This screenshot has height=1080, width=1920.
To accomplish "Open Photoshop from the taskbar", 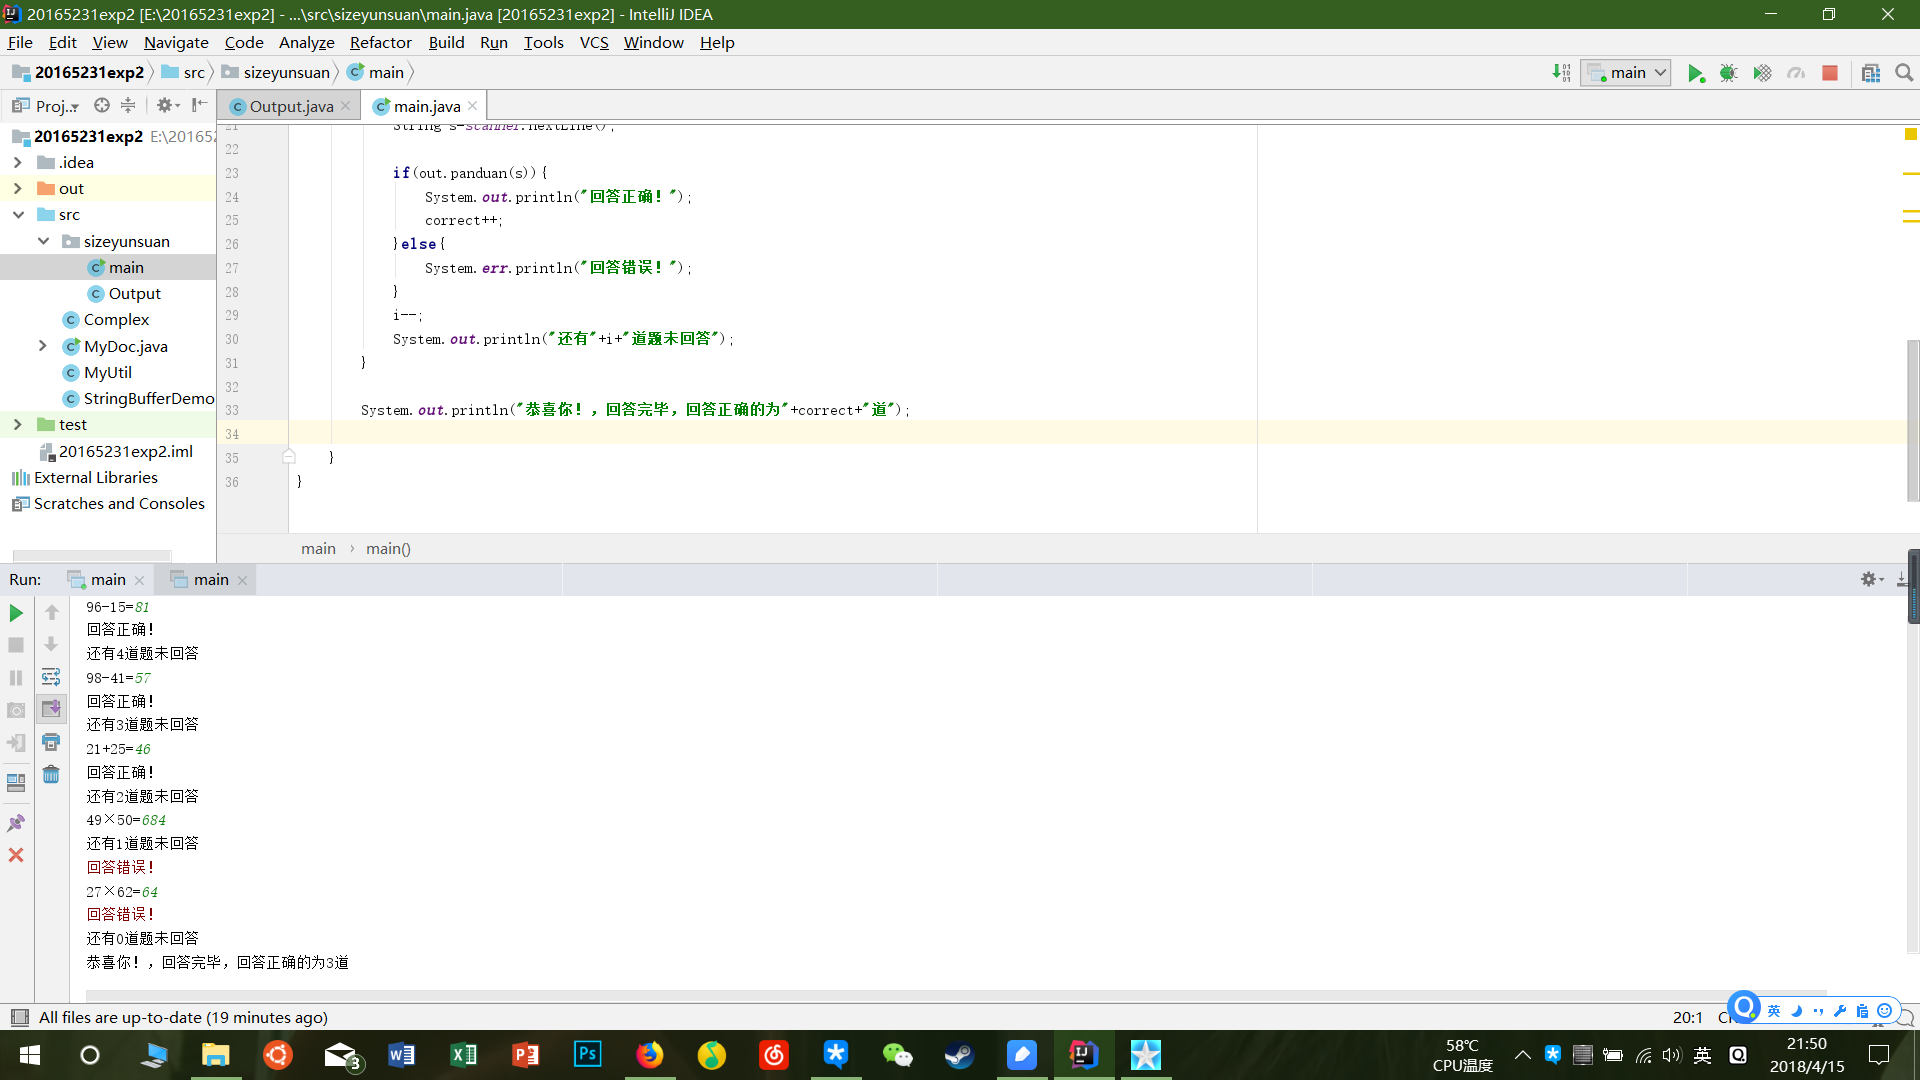I will pos(588,1055).
